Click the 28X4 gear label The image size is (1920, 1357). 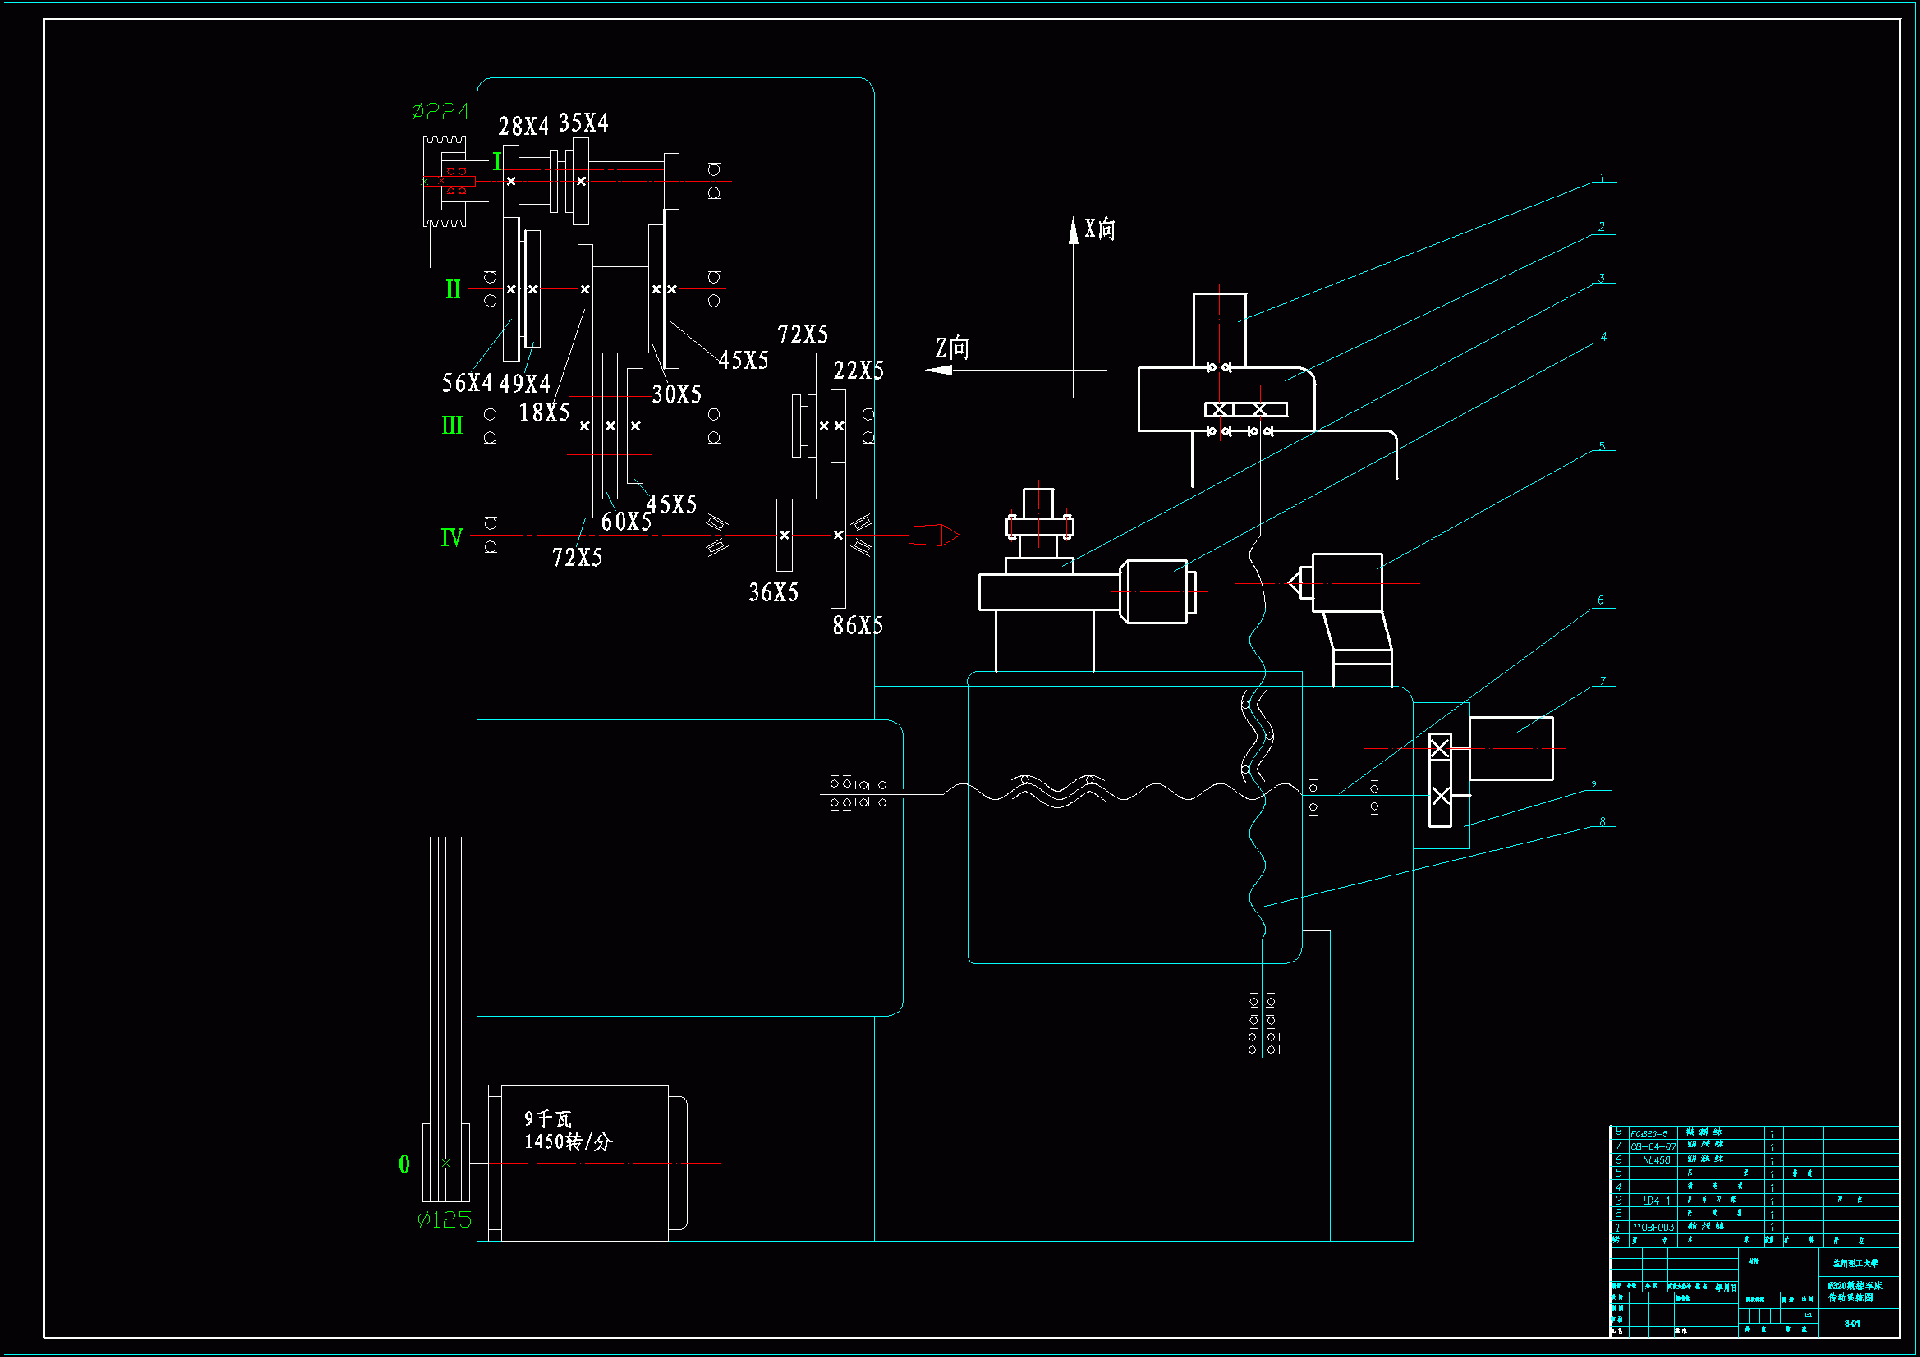click(523, 127)
